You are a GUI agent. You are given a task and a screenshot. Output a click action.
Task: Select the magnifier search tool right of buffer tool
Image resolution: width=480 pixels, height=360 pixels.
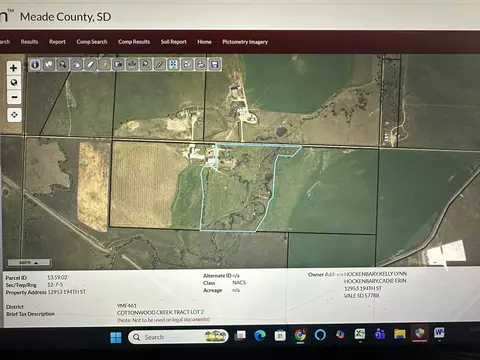click(x=146, y=64)
